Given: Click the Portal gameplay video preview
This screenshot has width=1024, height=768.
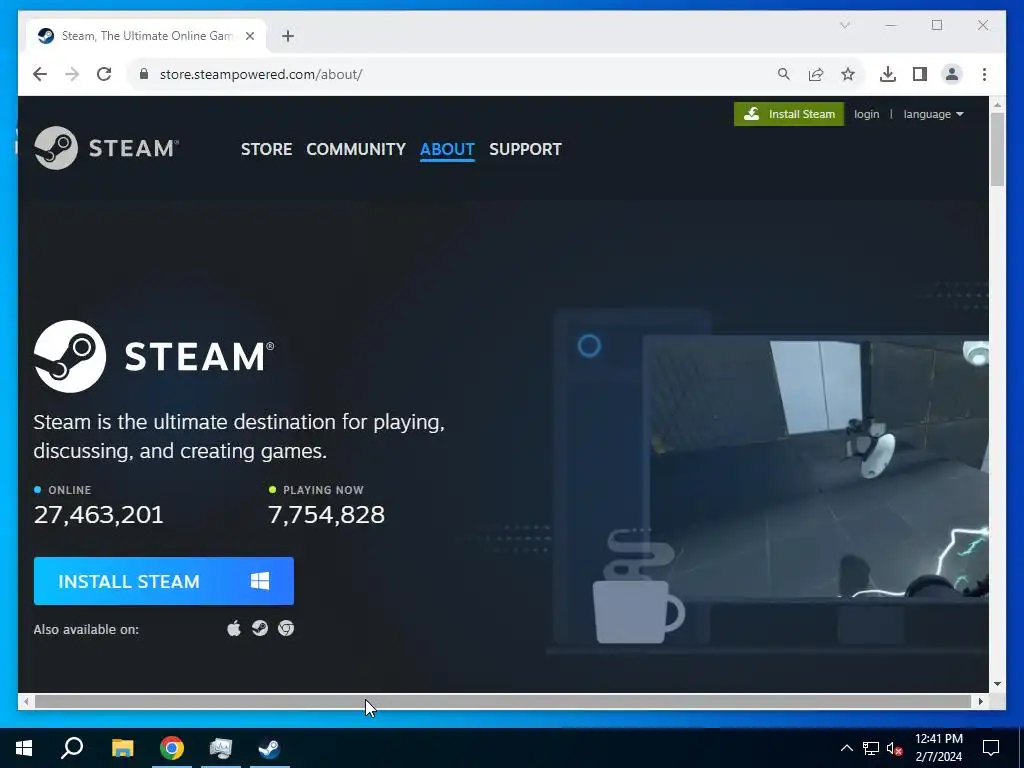Looking at the screenshot, I should tap(816, 467).
